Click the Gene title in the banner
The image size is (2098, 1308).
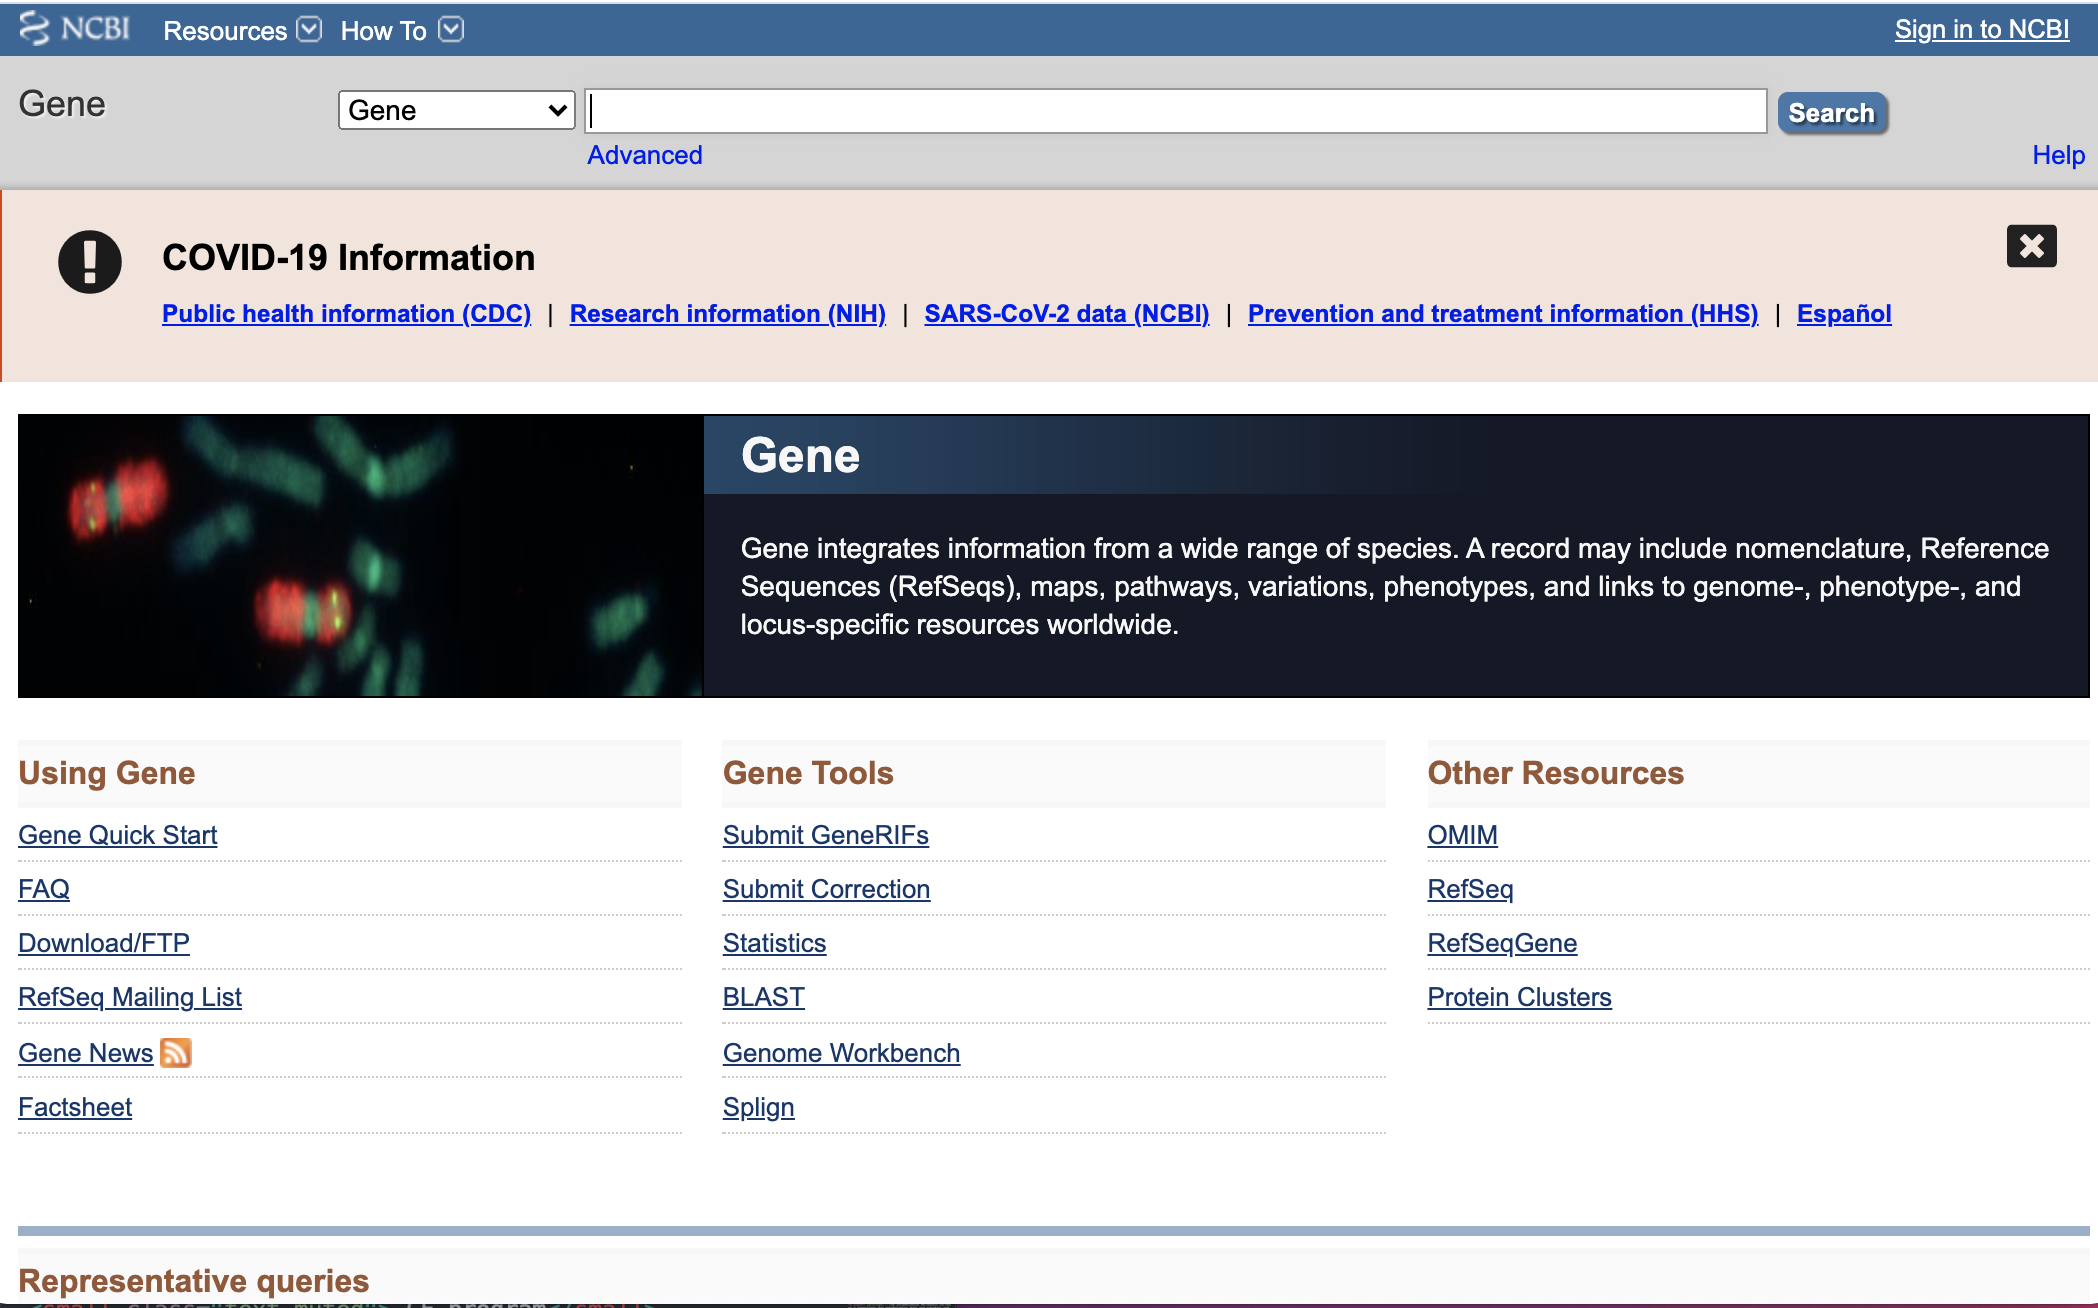click(x=800, y=456)
